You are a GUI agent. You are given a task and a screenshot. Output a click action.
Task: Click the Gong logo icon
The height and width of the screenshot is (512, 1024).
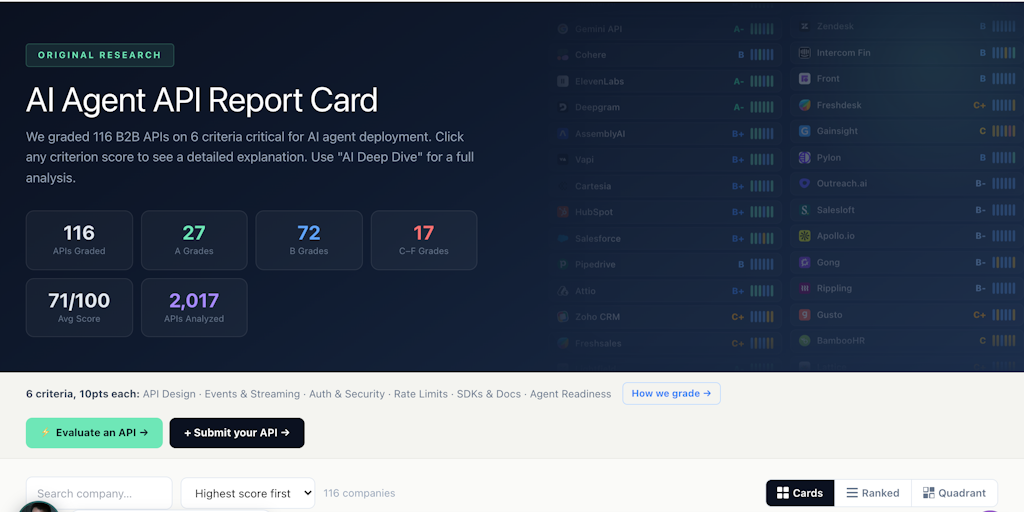point(805,262)
